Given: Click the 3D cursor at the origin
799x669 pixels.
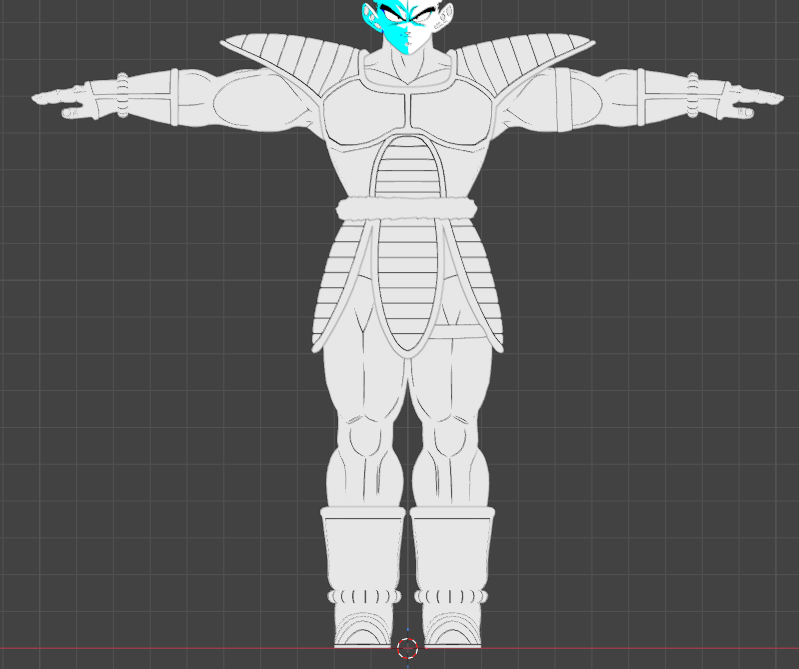Looking at the screenshot, I should (x=407, y=648).
